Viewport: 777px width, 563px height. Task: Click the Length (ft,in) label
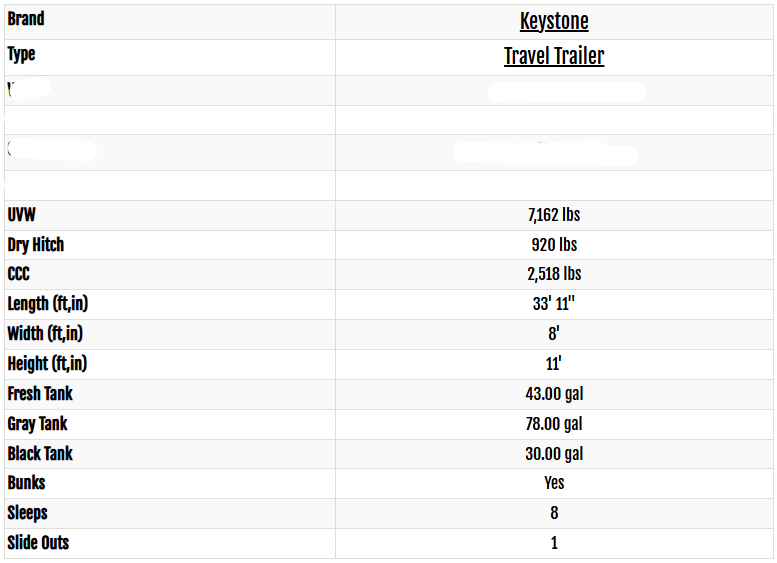tap(54, 304)
